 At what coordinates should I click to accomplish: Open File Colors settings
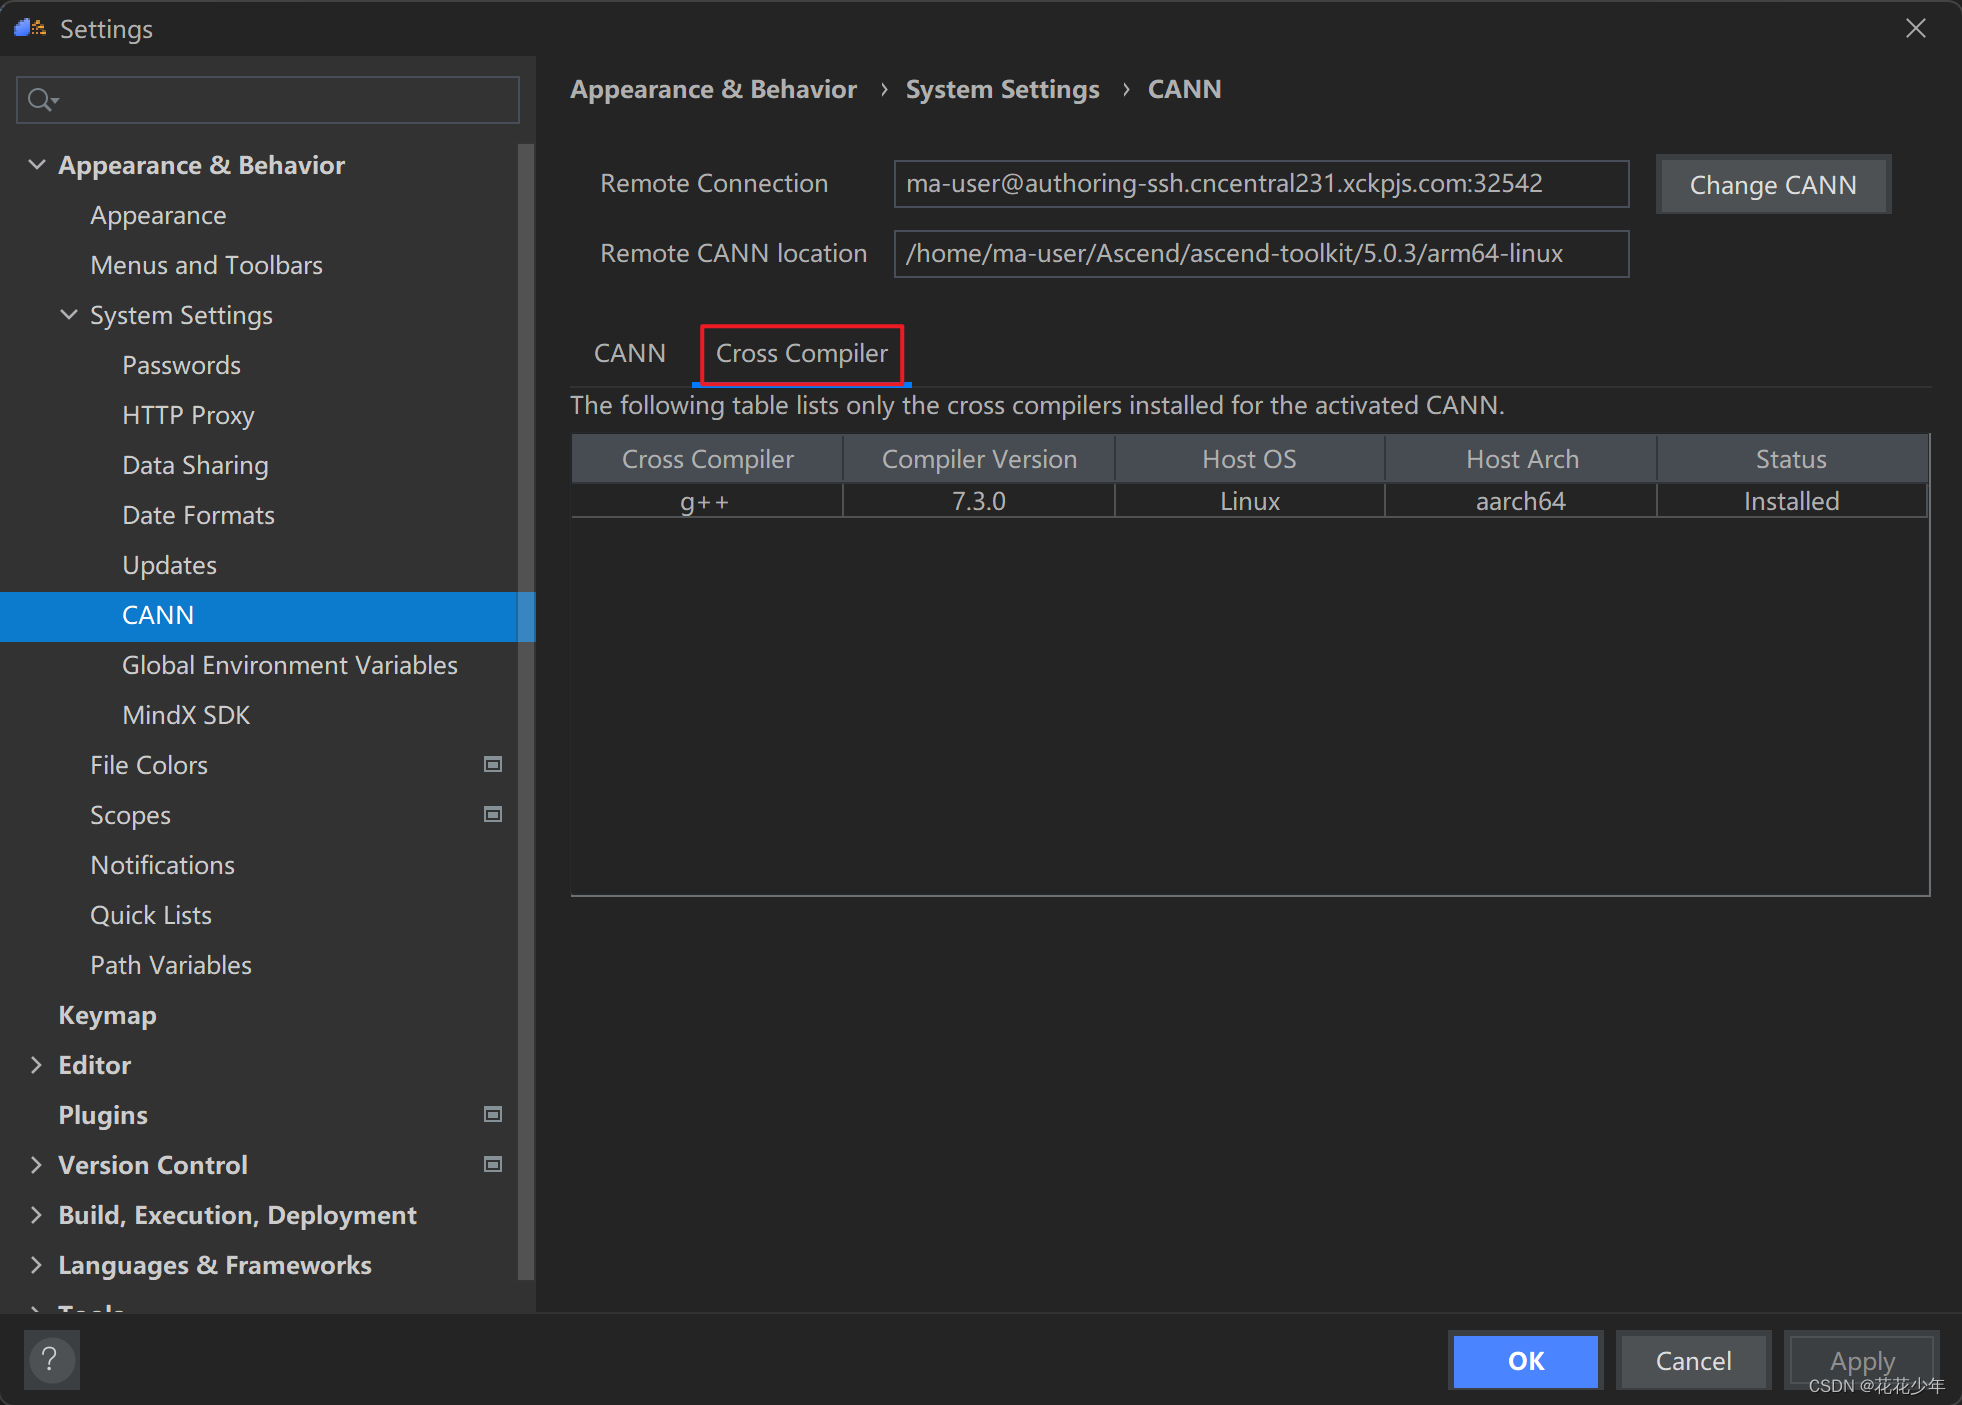pos(149,765)
